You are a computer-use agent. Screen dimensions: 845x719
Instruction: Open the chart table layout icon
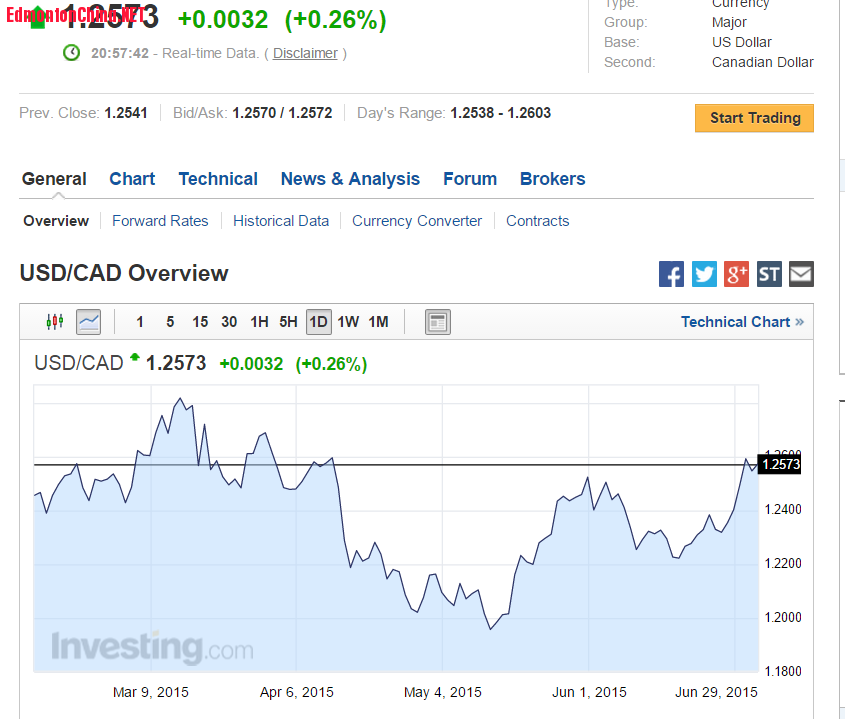[438, 322]
